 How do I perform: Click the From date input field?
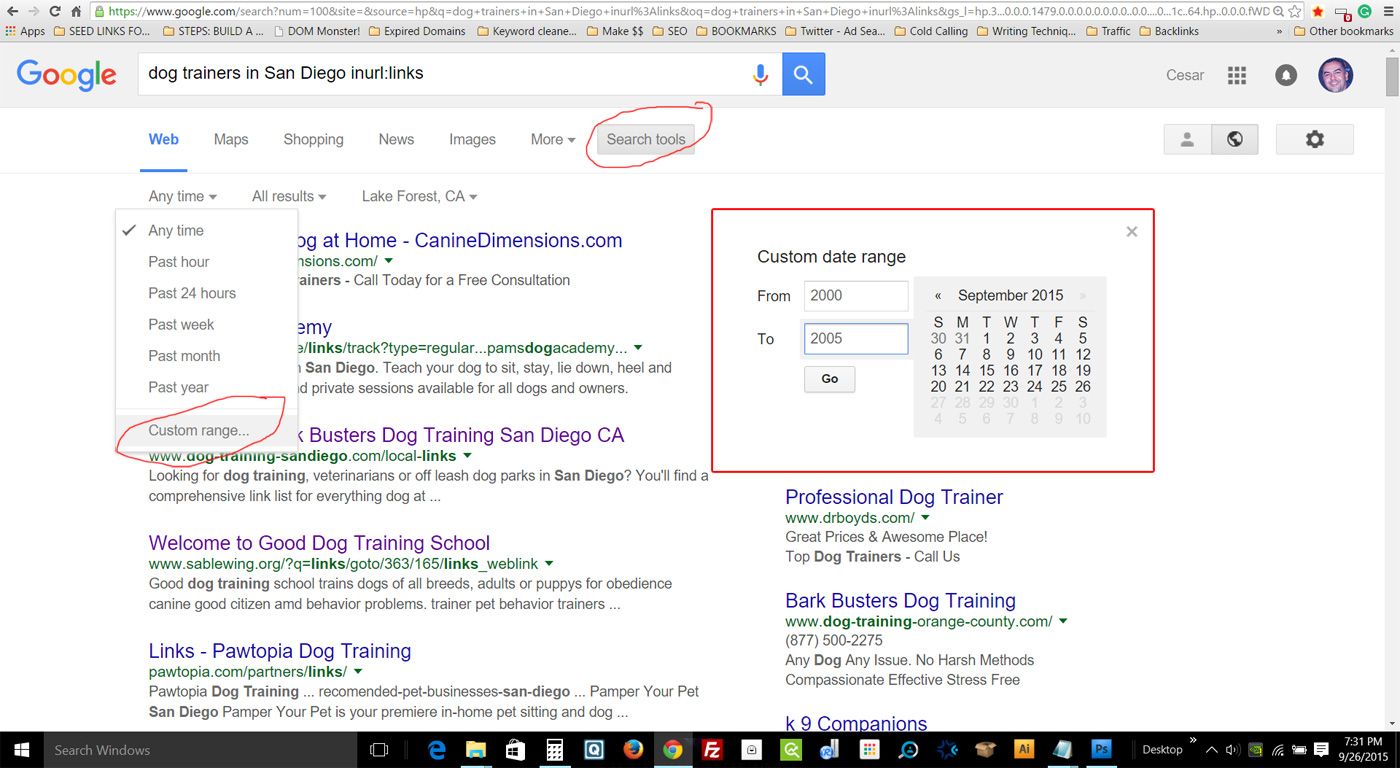click(856, 296)
